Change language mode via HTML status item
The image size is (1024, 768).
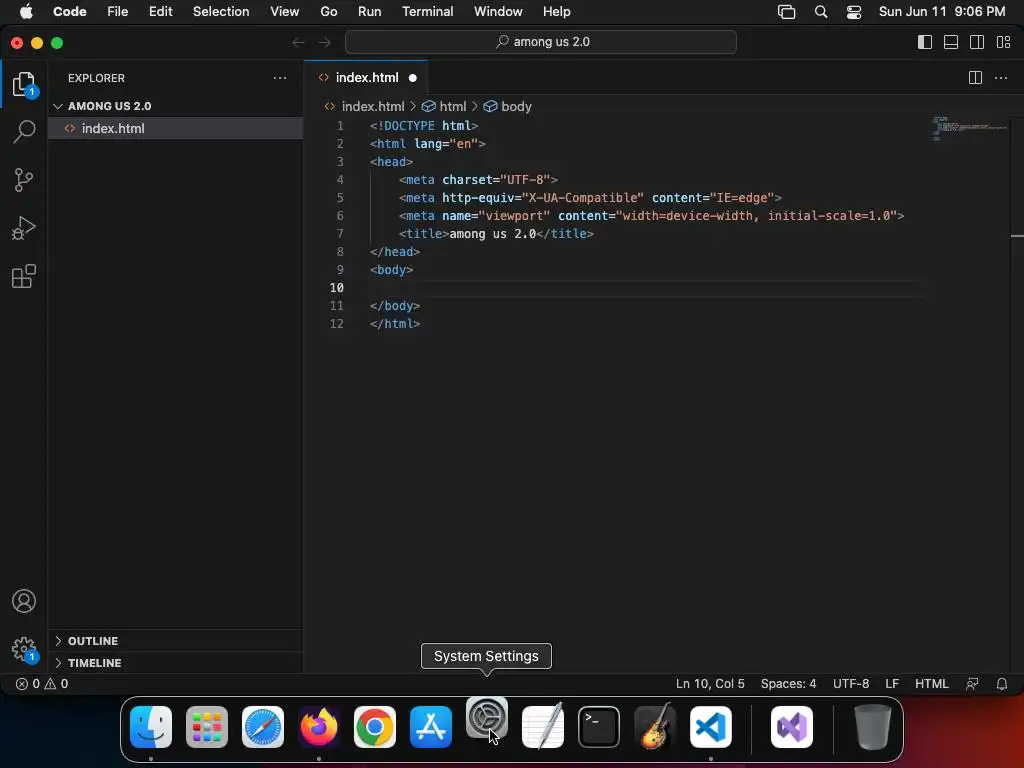931,684
